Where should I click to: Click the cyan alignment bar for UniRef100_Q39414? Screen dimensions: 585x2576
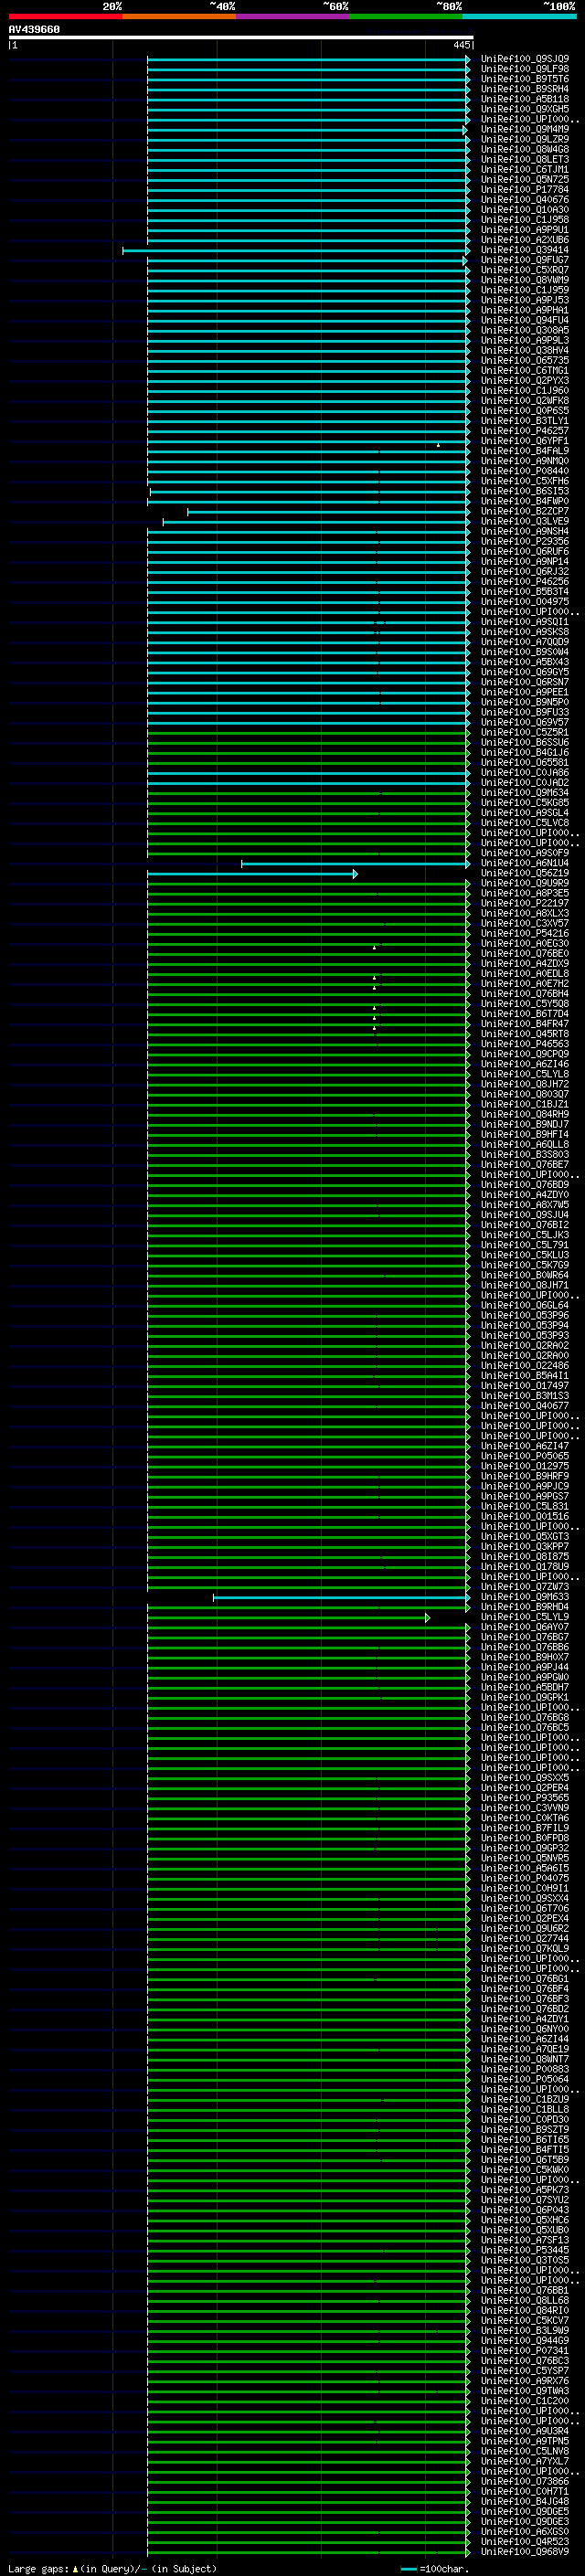[x=296, y=250]
